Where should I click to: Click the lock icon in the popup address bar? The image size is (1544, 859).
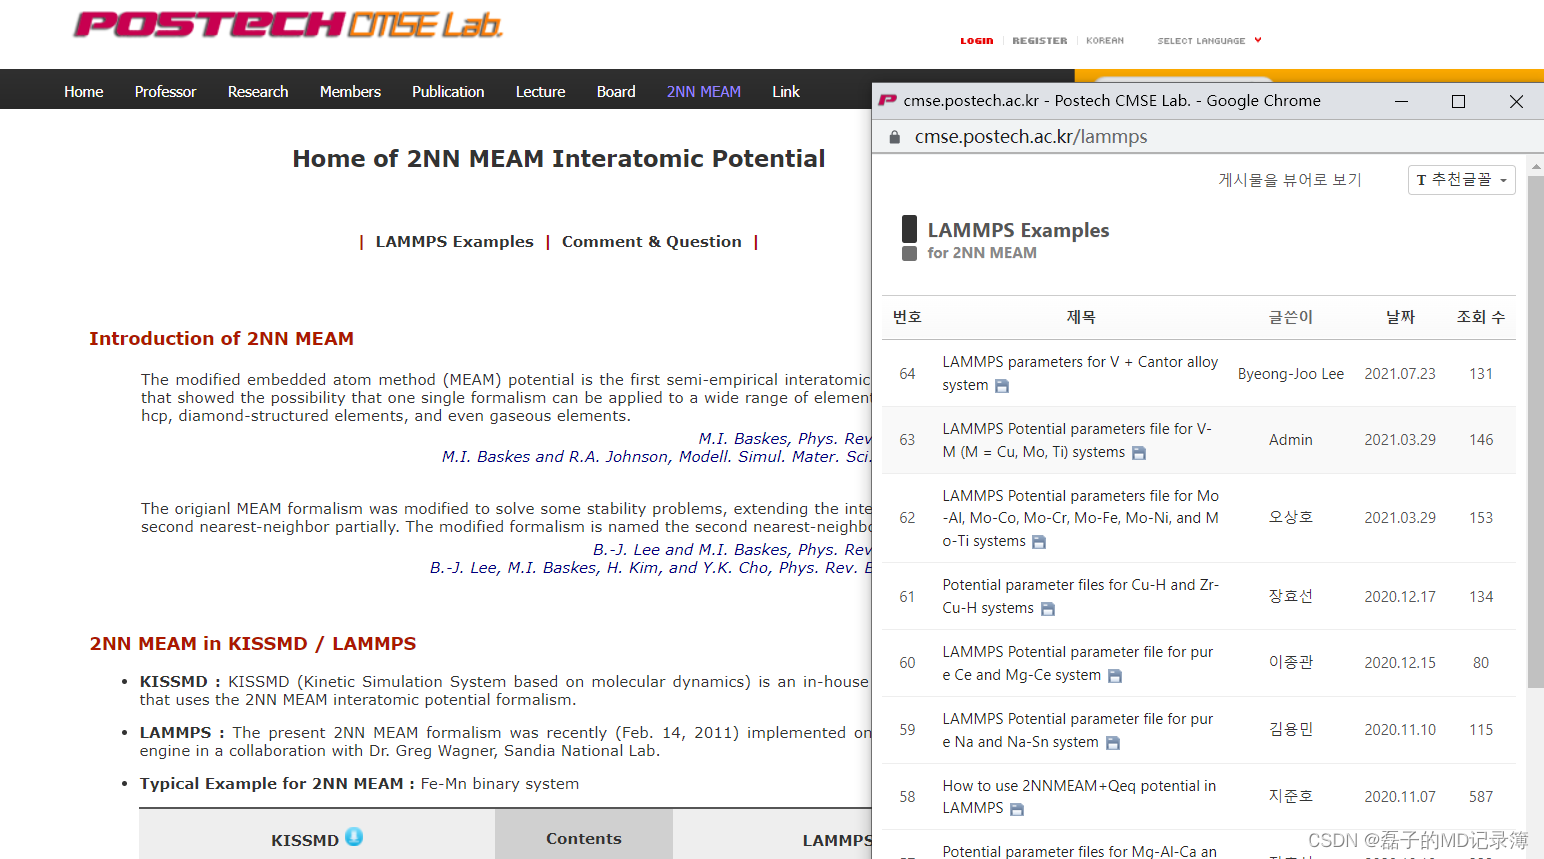pyautogui.click(x=894, y=137)
